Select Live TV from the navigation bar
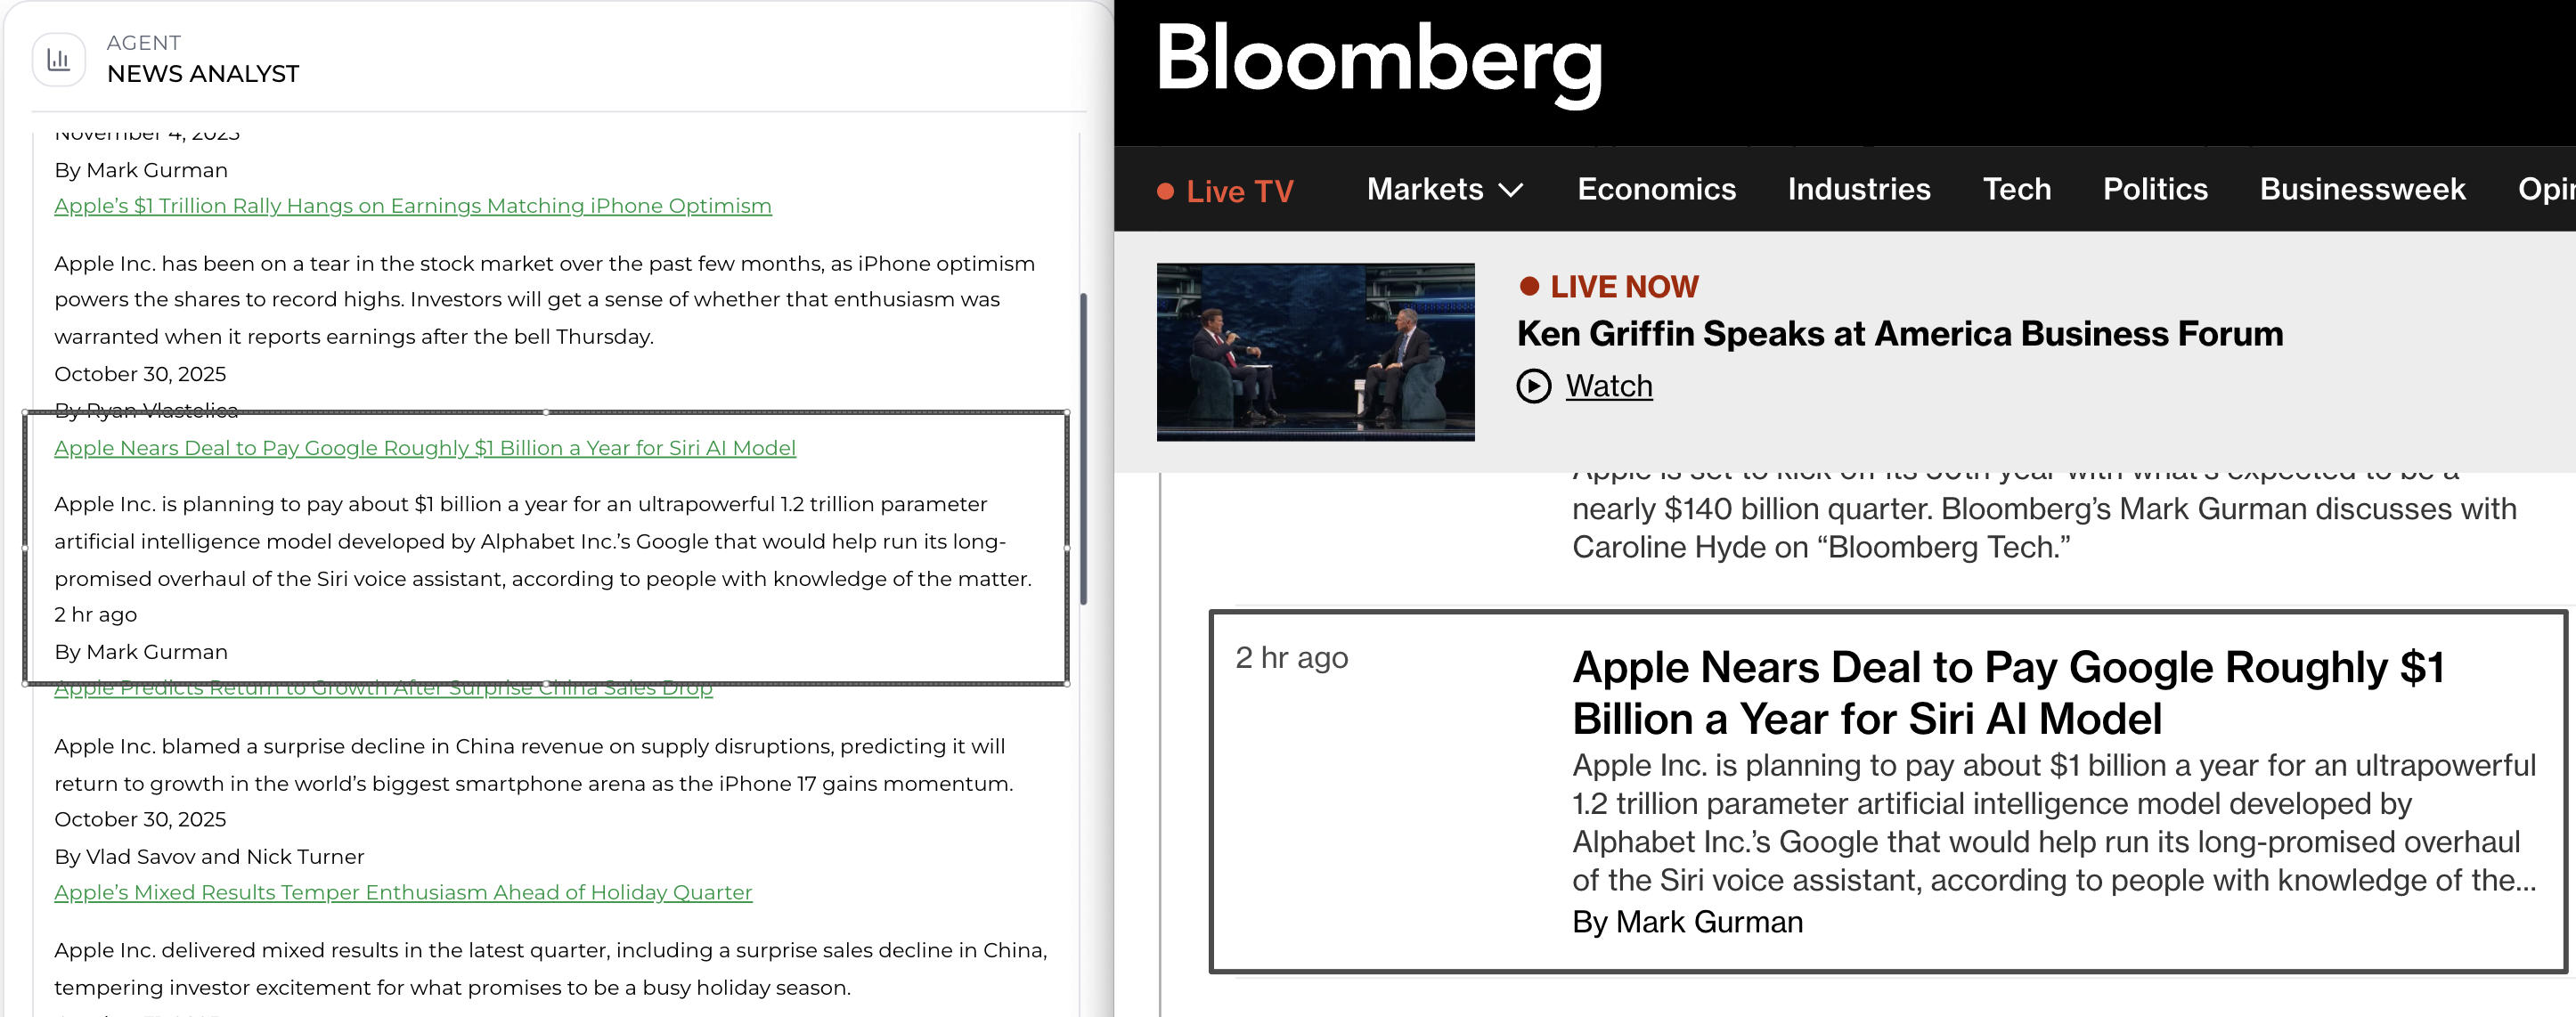The width and height of the screenshot is (2576, 1017). coord(1240,190)
